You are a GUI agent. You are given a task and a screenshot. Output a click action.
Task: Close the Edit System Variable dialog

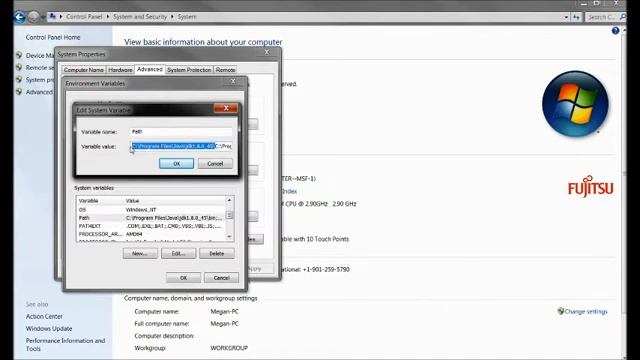(x=226, y=108)
